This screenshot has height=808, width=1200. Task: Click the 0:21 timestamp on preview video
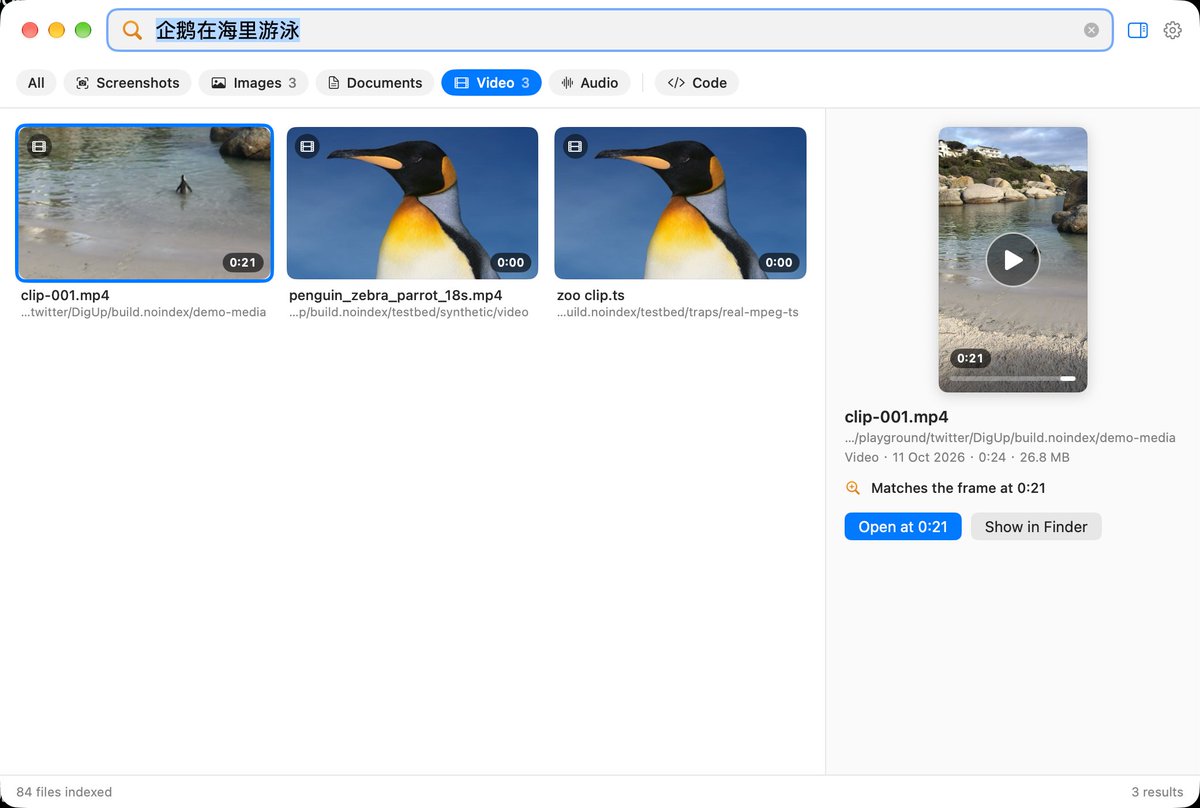pyautogui.click(x=970, y=358)
